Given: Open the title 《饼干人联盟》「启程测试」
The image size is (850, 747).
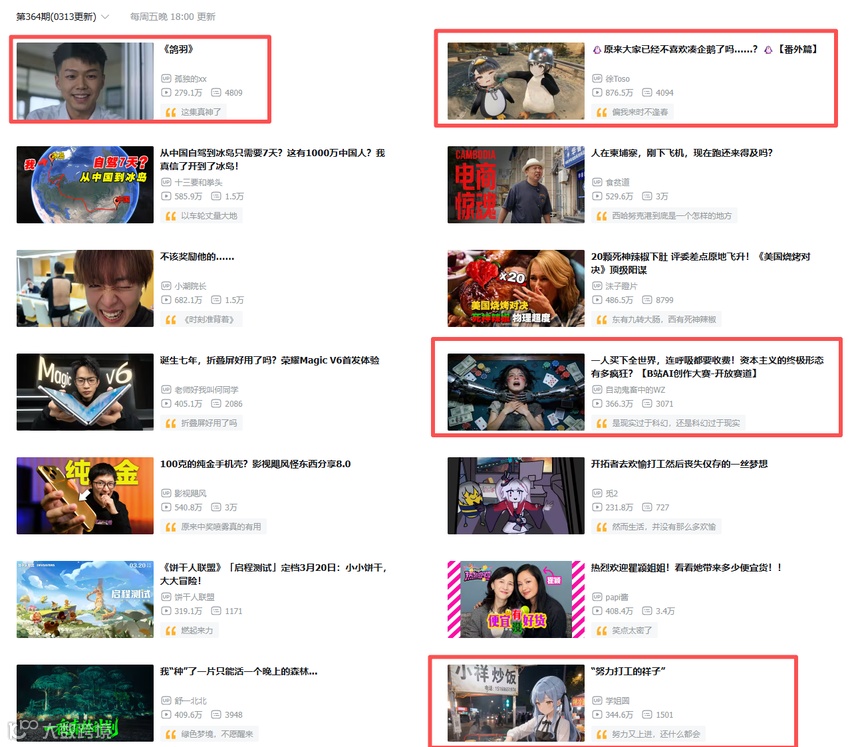Looking at the screenshot, I should point(274,574).
